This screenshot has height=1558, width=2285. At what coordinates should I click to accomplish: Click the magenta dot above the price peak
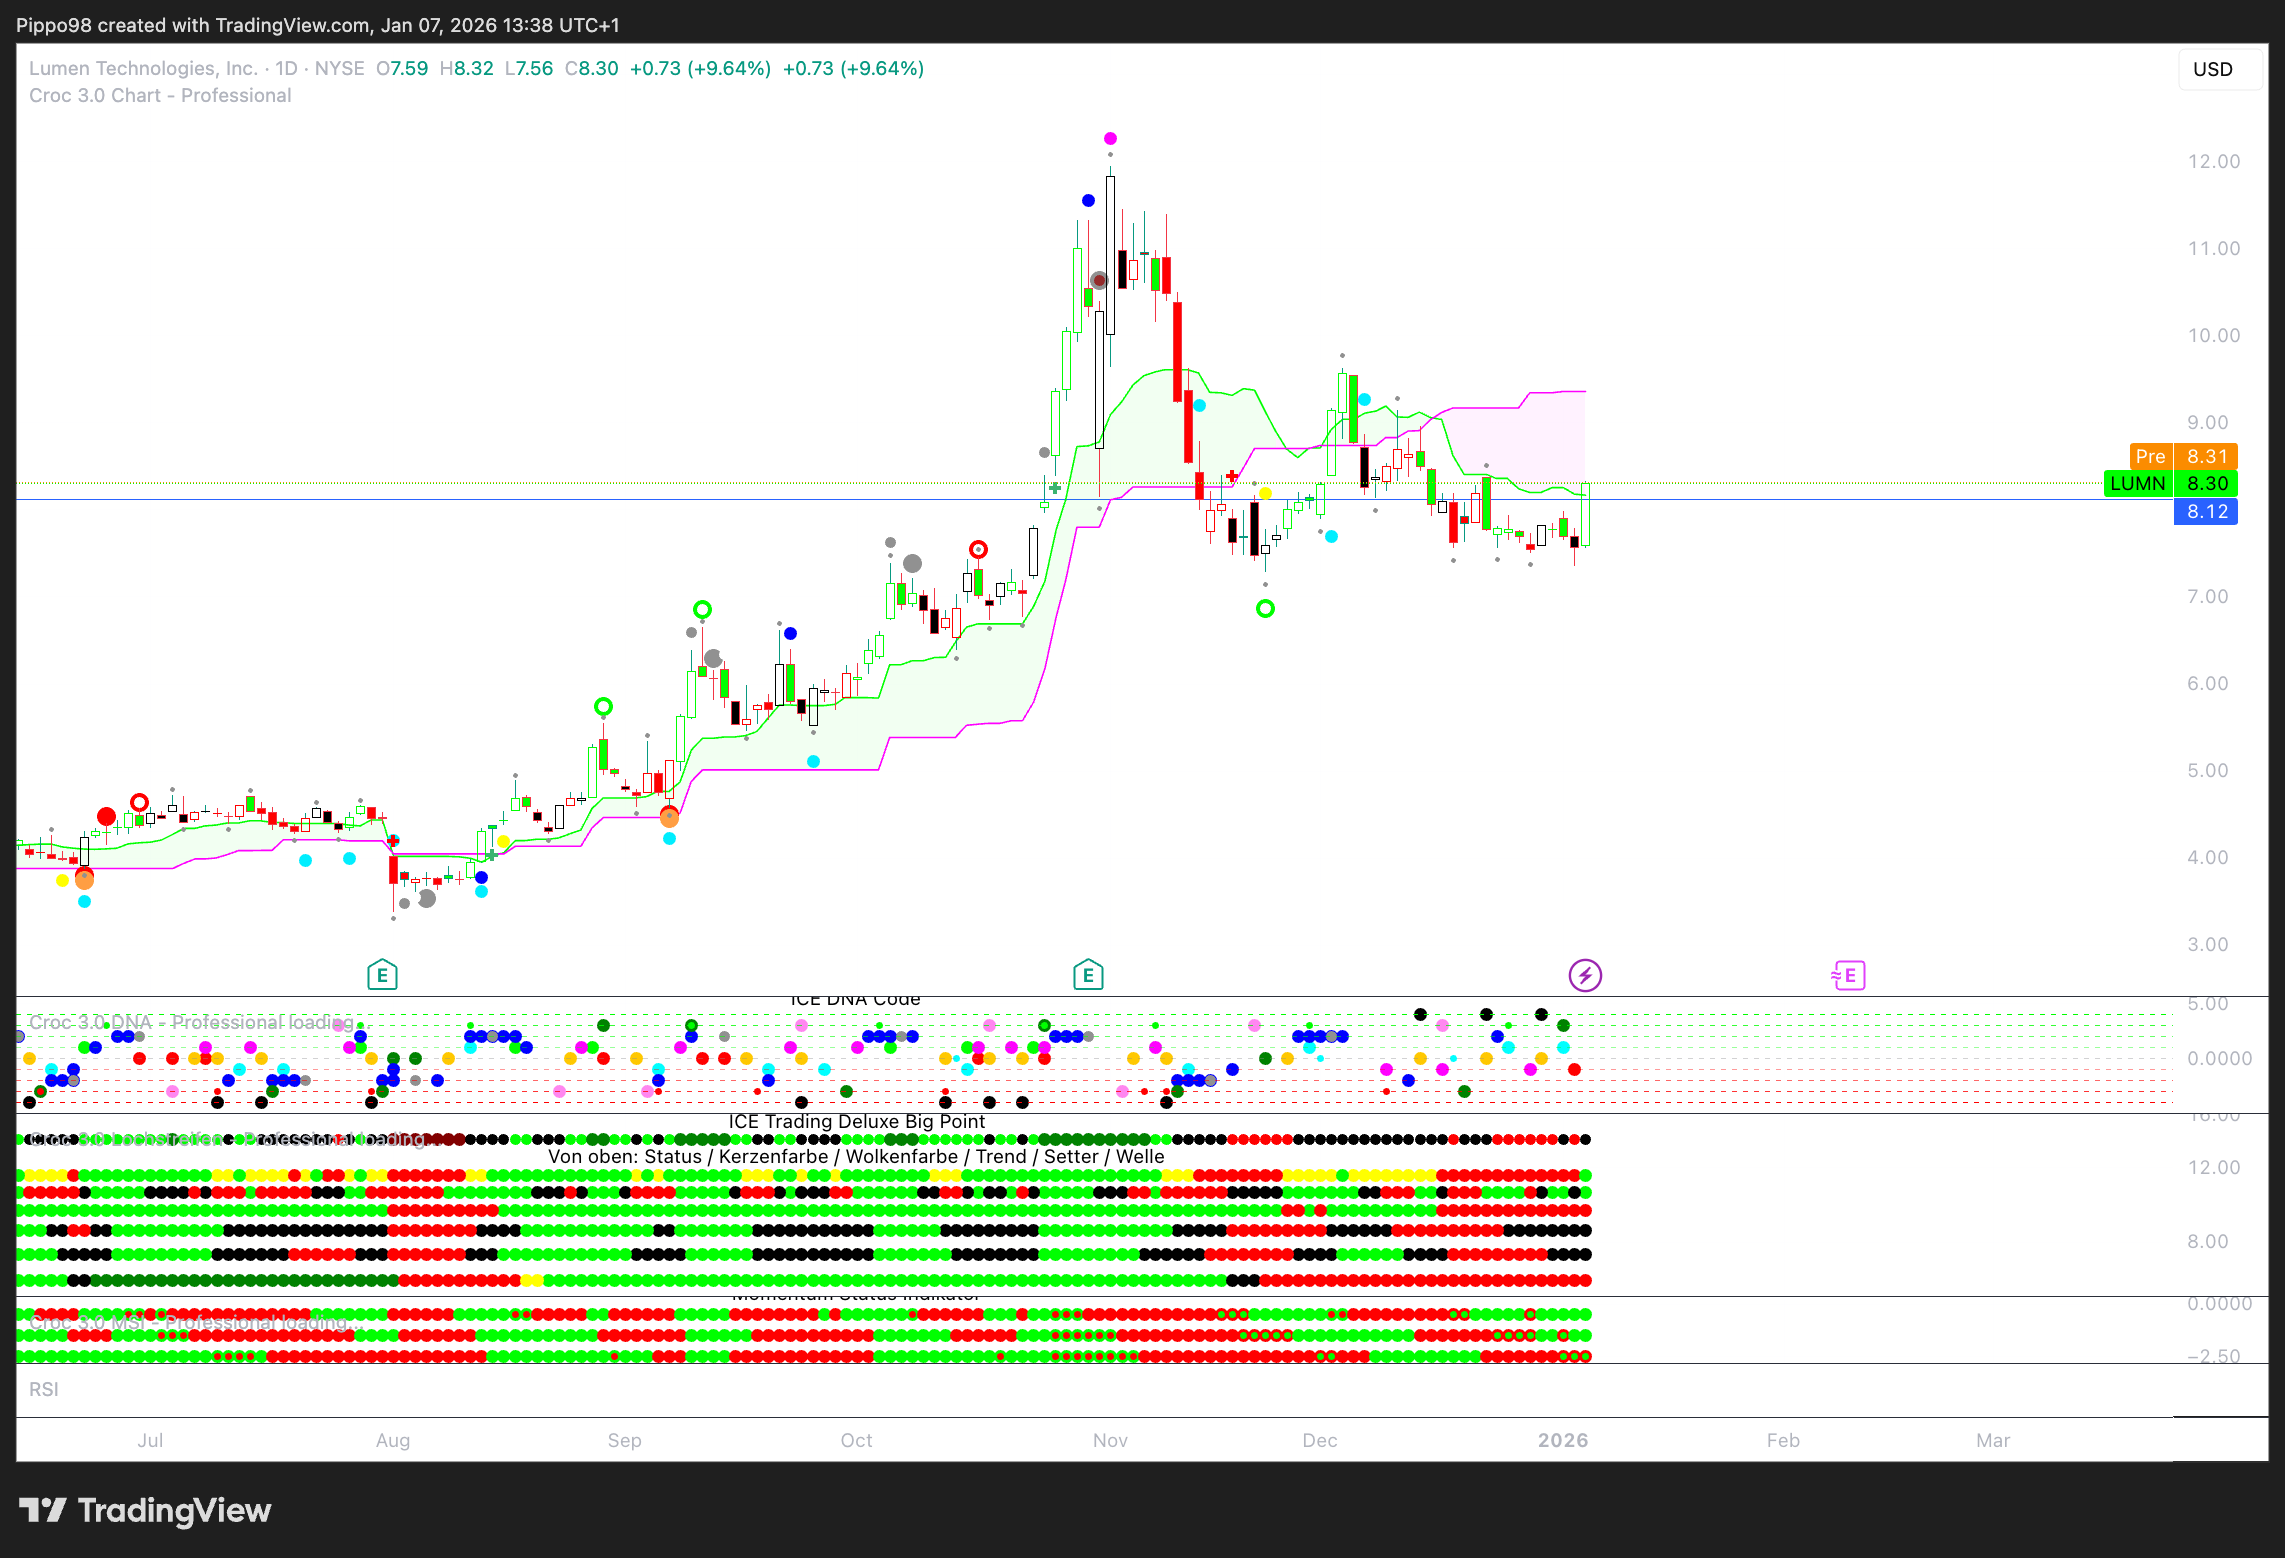(1110, 138)
